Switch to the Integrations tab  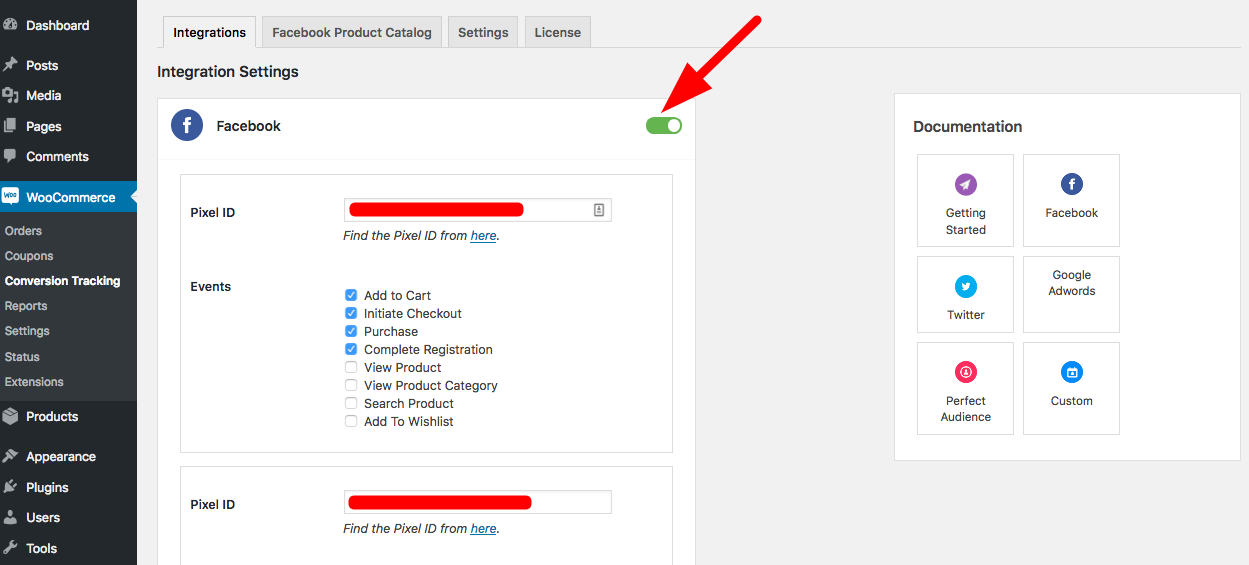[209, 32]
